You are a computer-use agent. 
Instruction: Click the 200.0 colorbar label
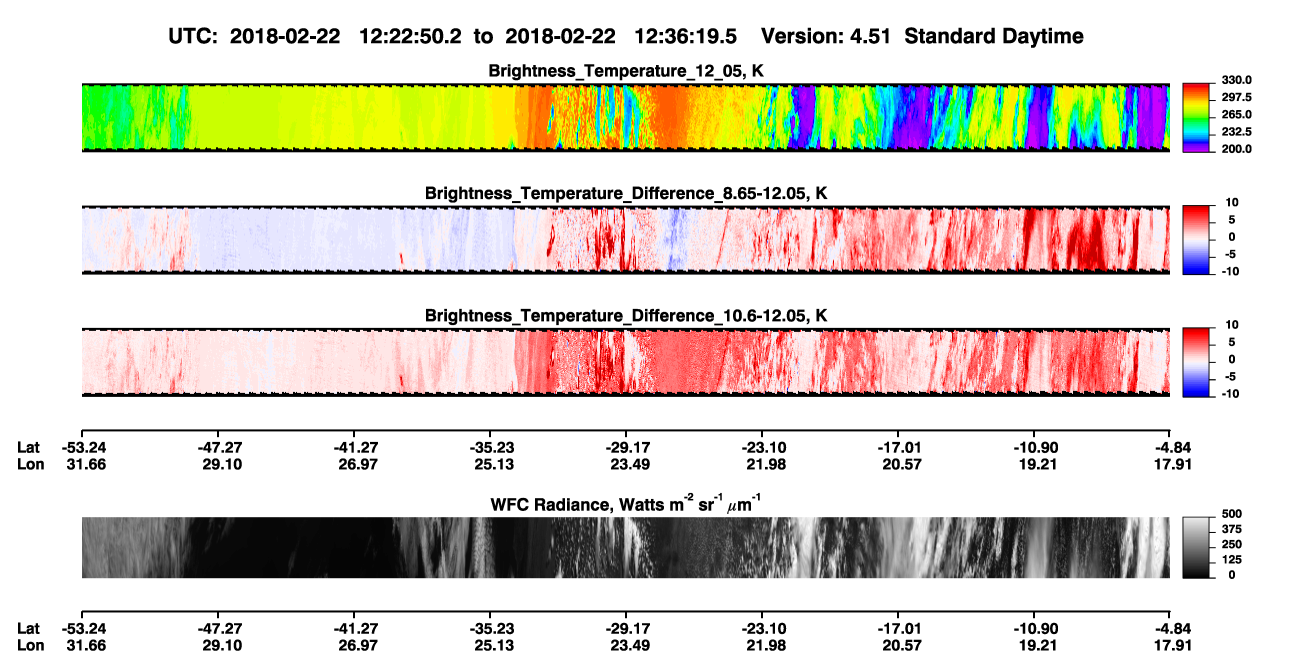click(1236, 149)
